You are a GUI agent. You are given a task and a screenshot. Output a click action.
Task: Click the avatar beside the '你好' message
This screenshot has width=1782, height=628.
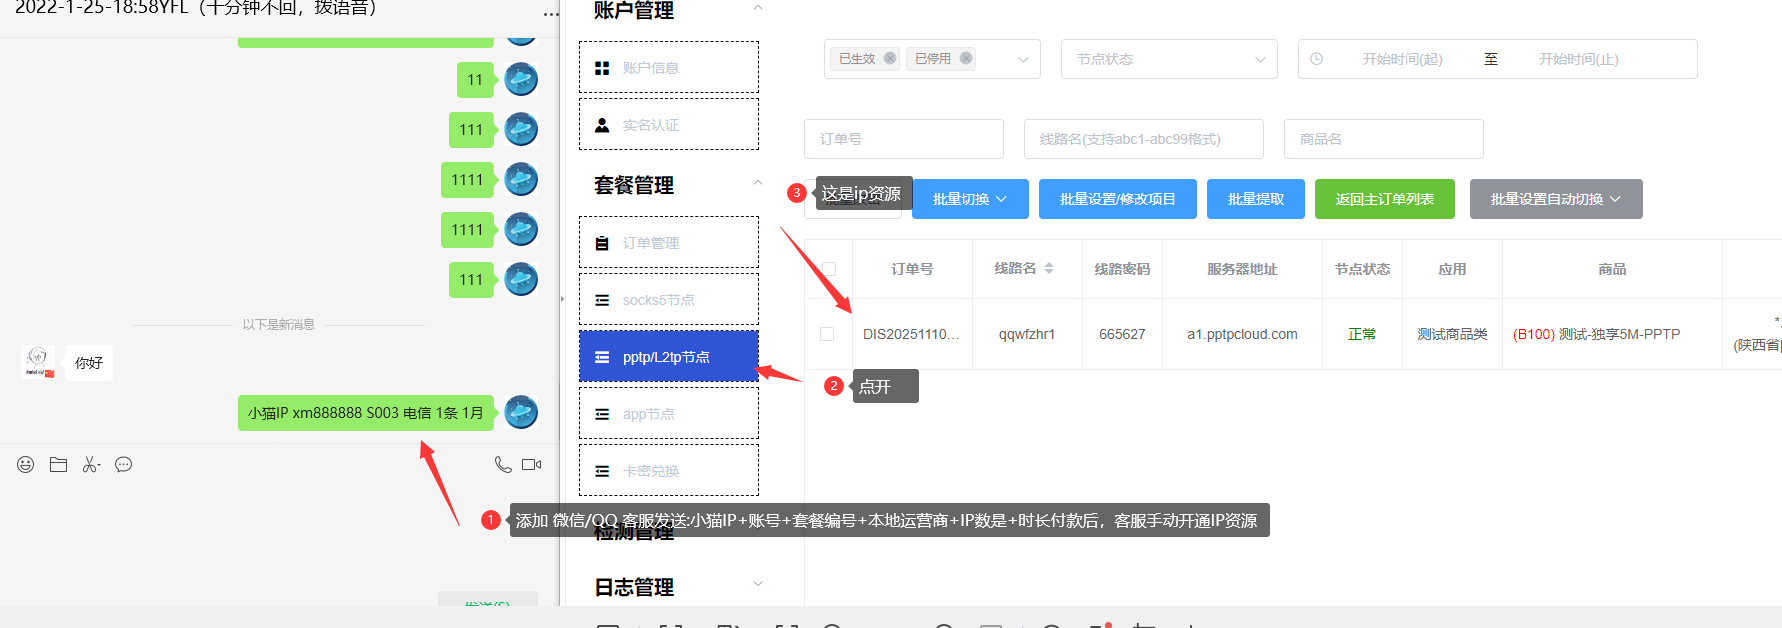pyautogui.click(x=38, y=362)
